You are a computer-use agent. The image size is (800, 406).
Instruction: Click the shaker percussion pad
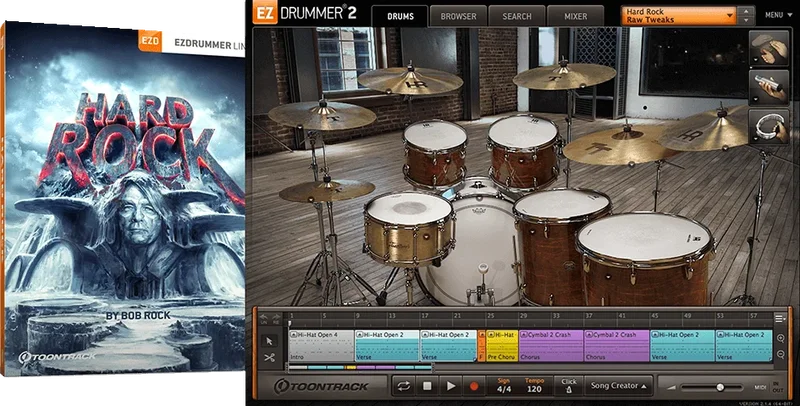[769, 87]
